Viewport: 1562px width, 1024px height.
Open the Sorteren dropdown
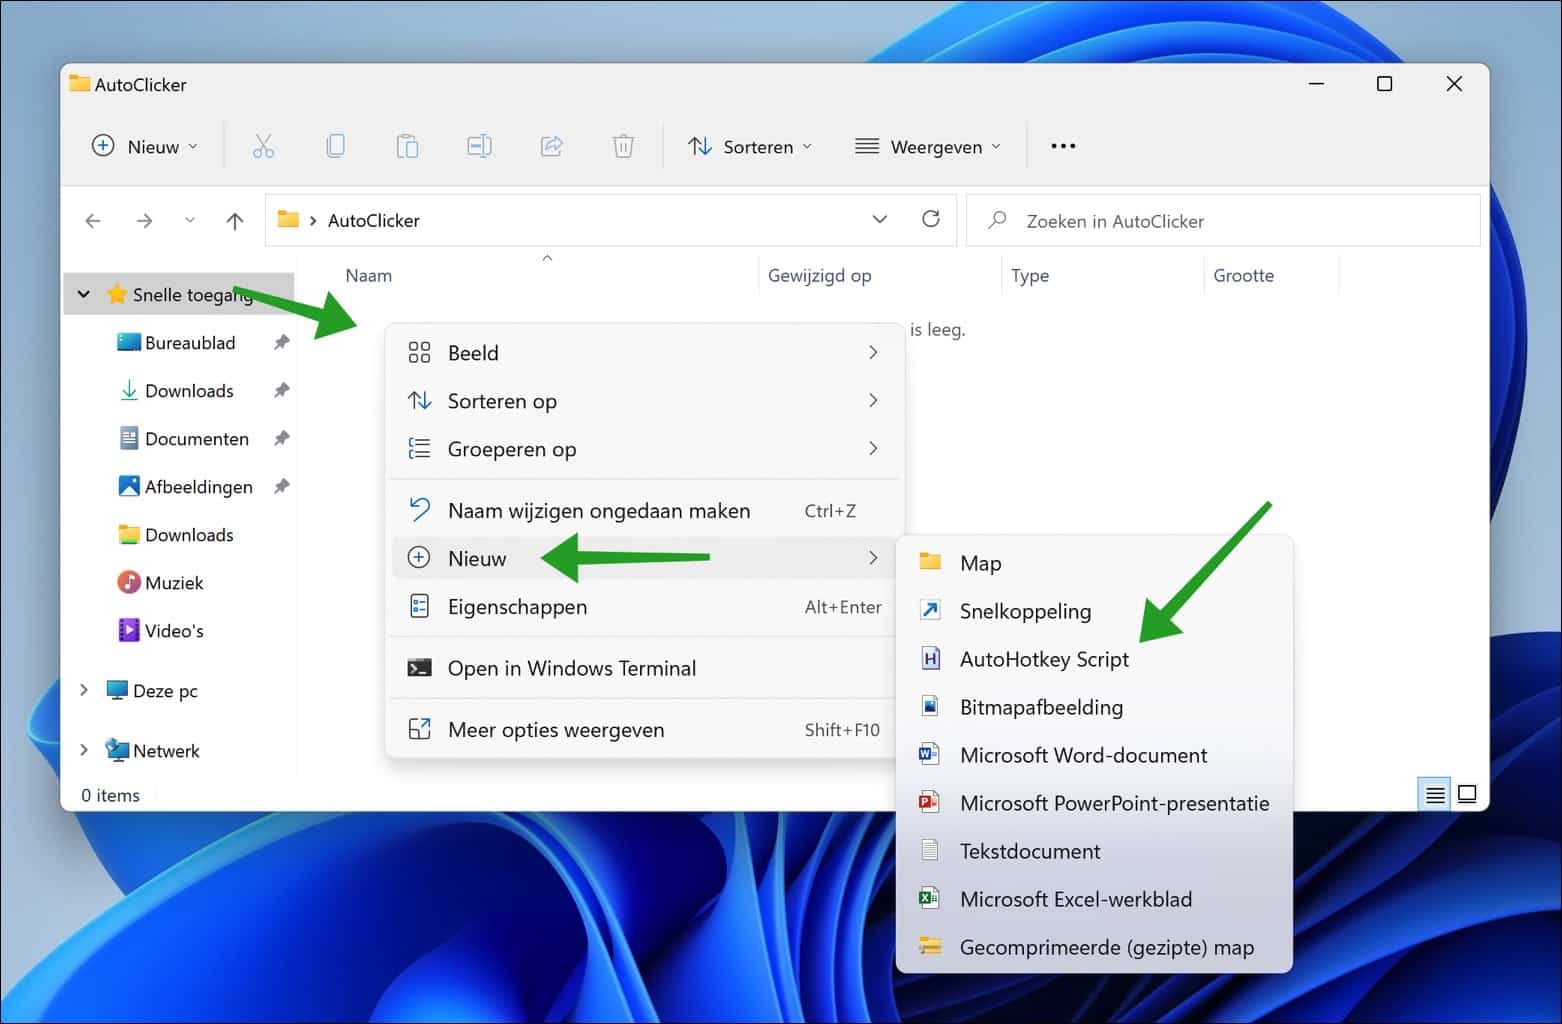[x=750, y=147]
